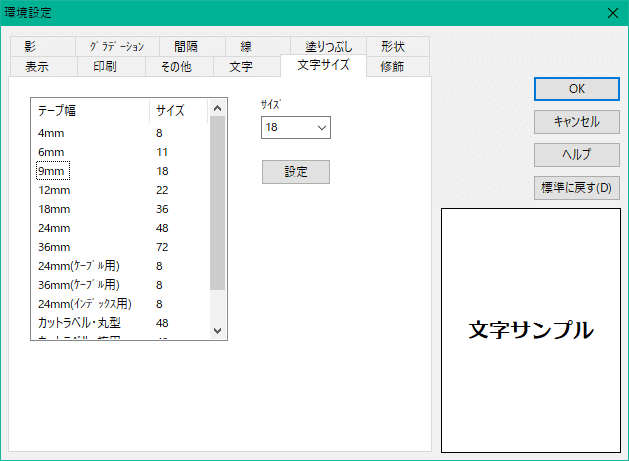The width and height of the screenshot is (629, 461).
Task: Switch to the 間隔 tab
Action: click(186, 46)
